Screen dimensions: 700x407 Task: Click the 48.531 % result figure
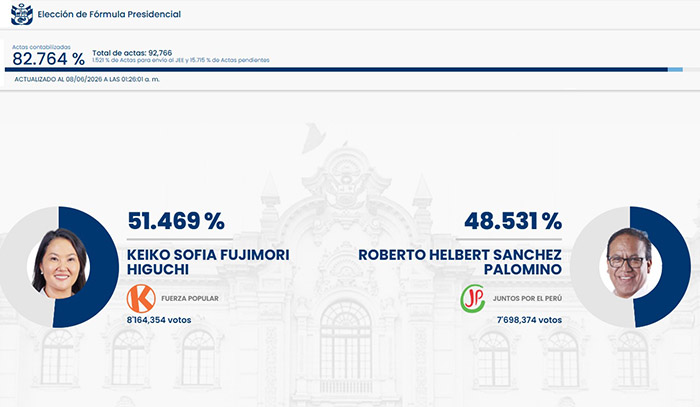pyautogui.click(x=513, y=220)
